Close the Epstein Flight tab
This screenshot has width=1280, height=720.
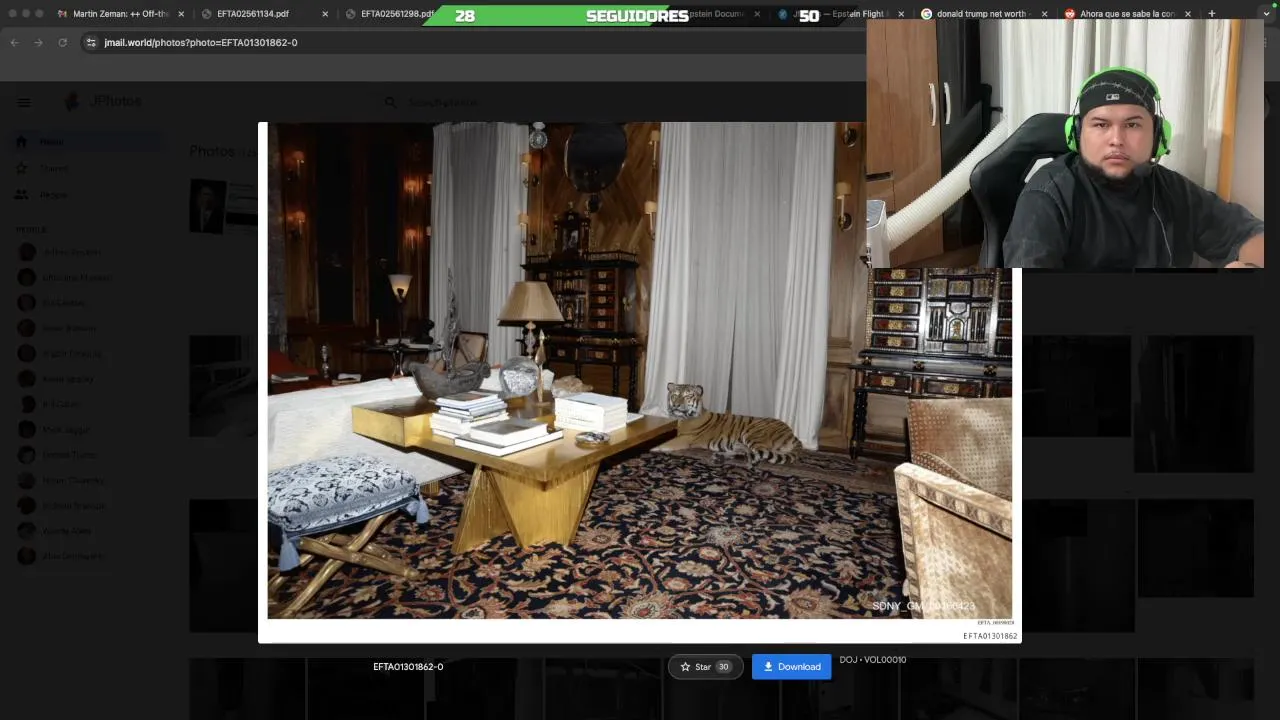click(900, 14)
